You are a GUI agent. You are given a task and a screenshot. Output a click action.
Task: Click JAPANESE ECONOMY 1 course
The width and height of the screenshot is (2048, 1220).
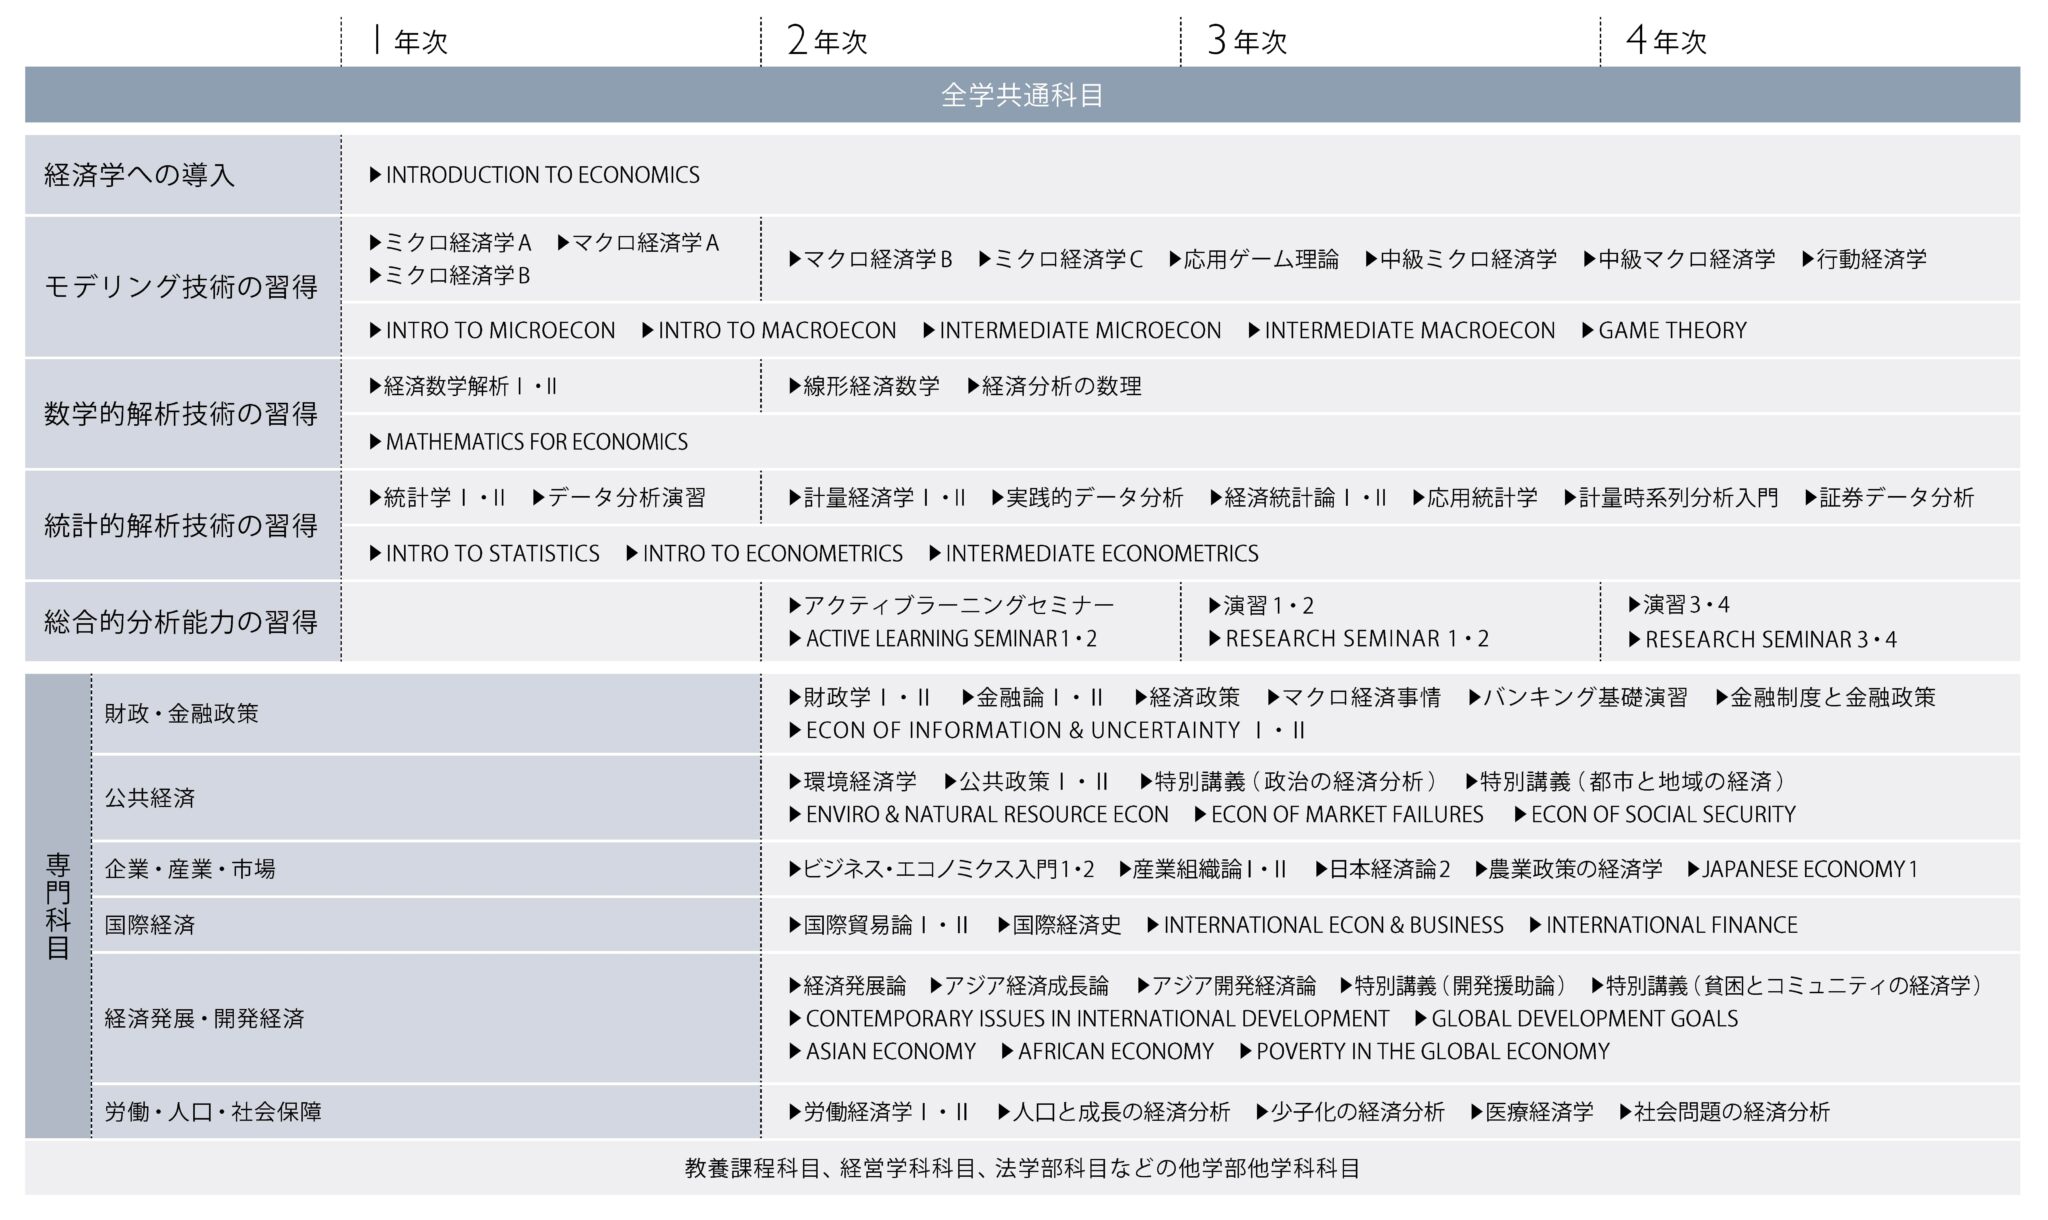pos(1803,870)
